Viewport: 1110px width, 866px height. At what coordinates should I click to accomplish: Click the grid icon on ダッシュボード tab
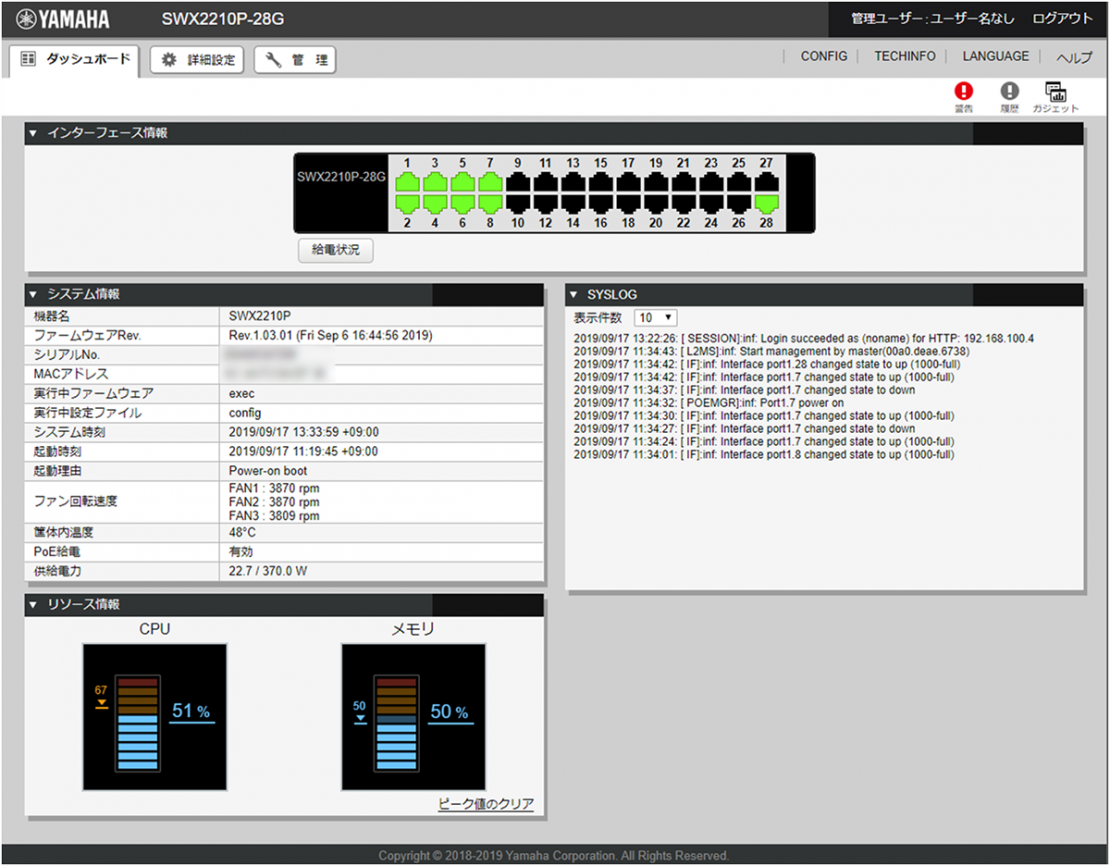[x=27, y=59]
